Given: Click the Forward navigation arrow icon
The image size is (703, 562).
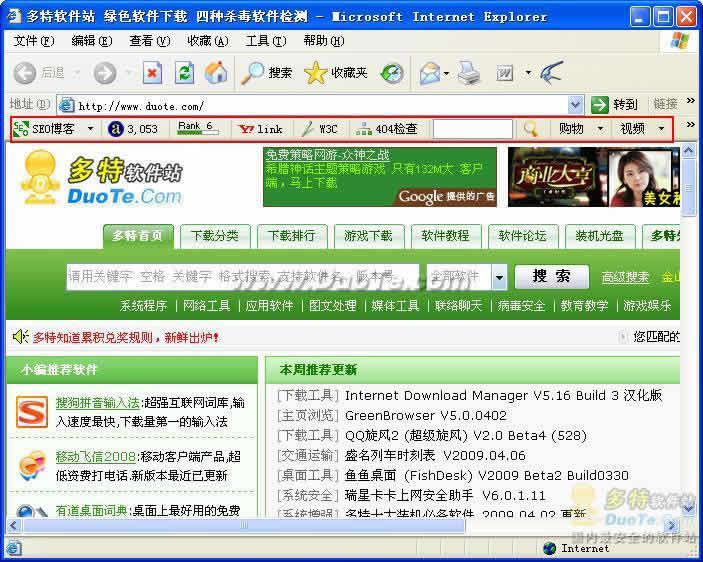Looking at the screenshot, I should click(x=105, y=73).
